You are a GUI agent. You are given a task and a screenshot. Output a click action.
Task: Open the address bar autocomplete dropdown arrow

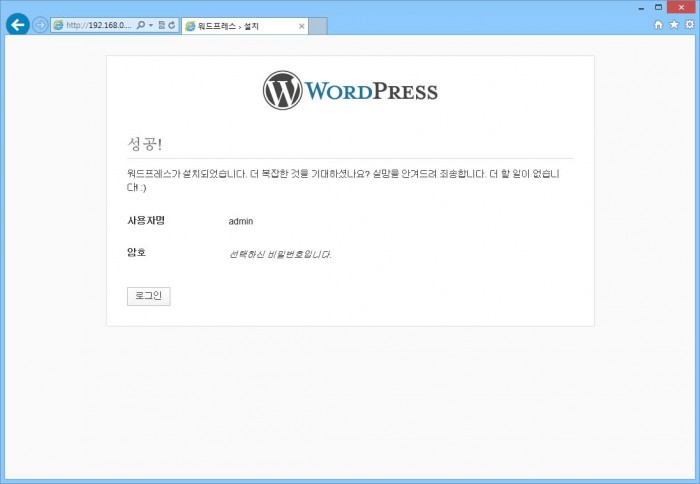coord(151,25)
